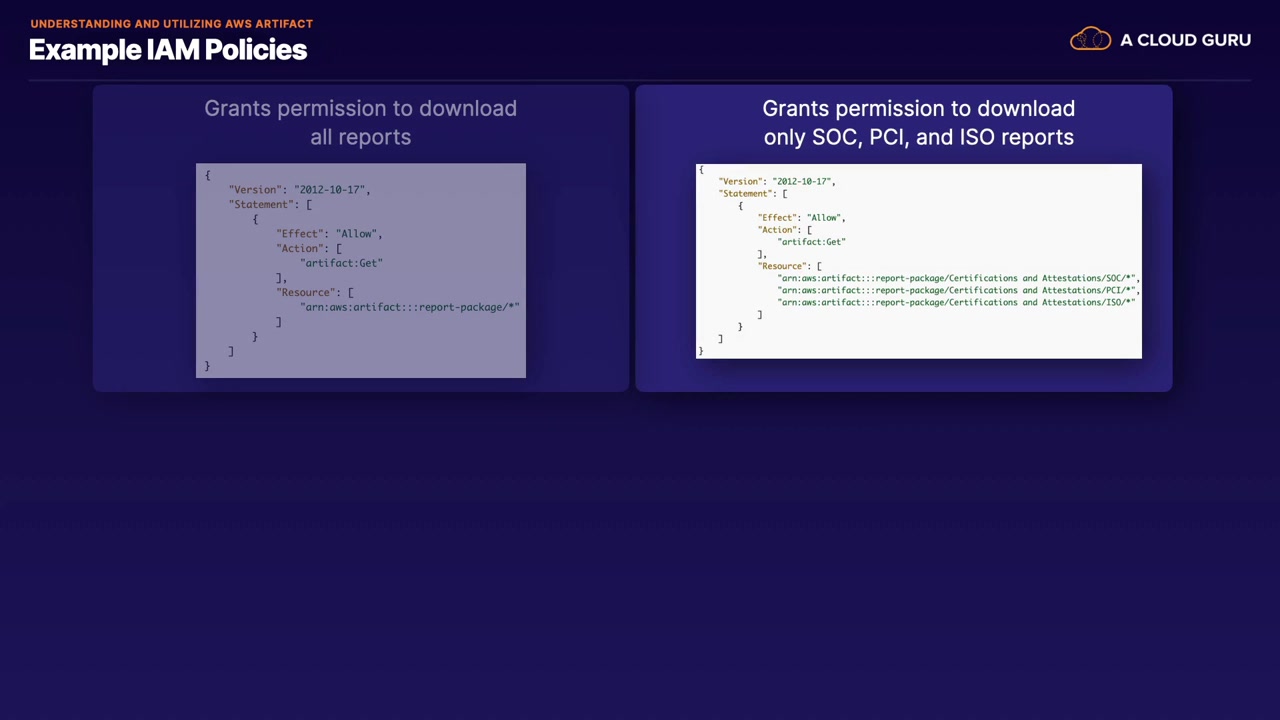Click the resource ARN ending in ISO/*
The height and width of the screenshot is (720, 1280).
[x=957, y=302]
